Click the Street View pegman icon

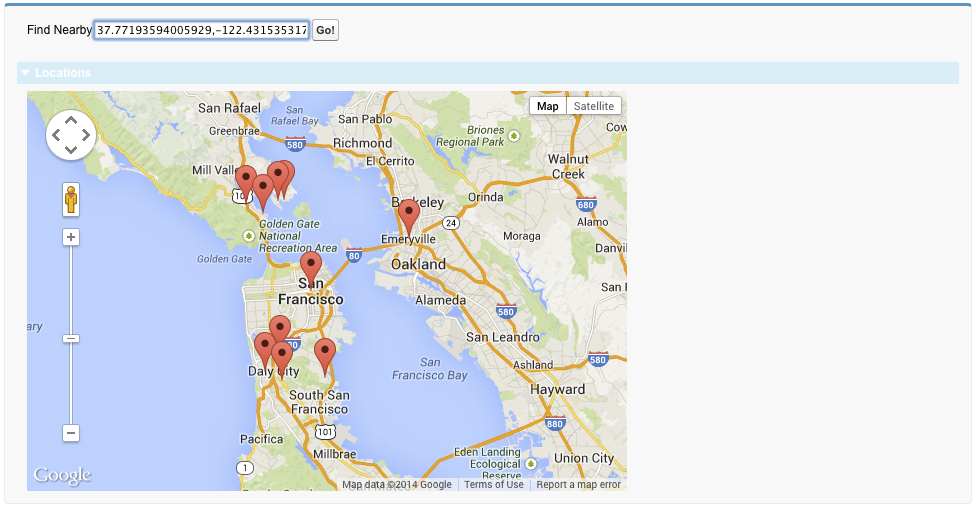coord(71,200)
